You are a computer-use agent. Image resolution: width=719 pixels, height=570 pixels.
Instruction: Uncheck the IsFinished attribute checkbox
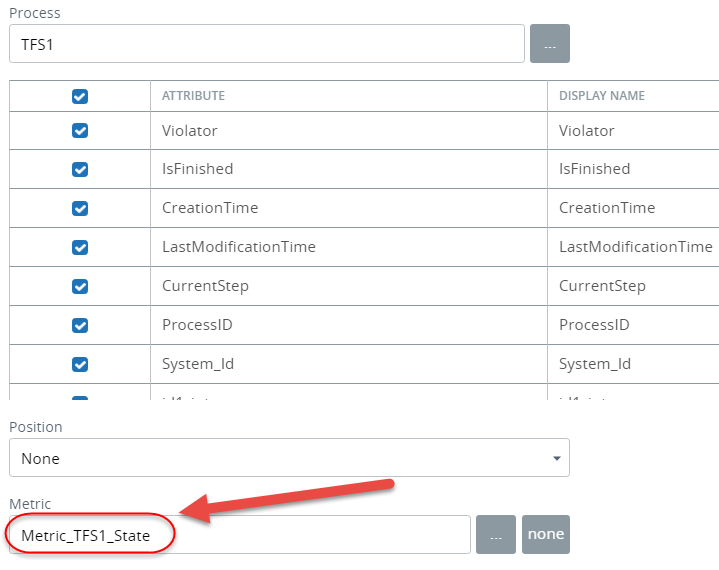(x=80, y=169)
